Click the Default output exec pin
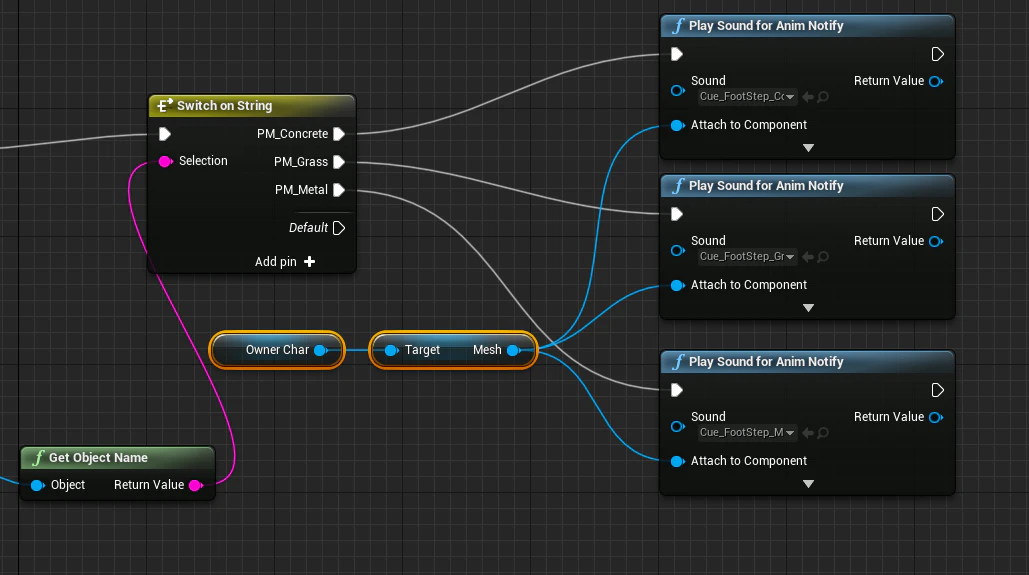 point(339,228)
